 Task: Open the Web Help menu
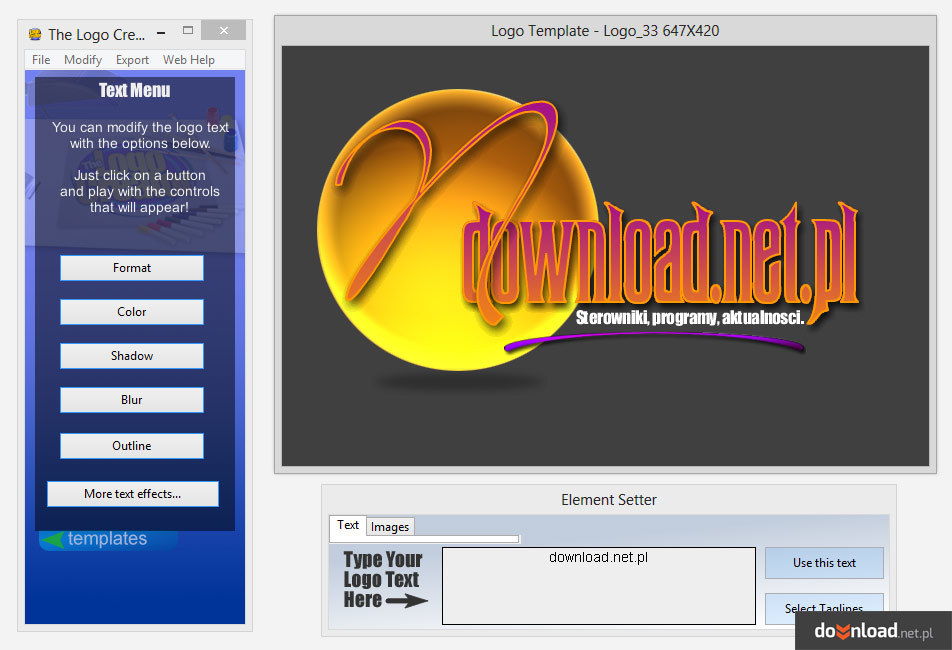click(189, 59)
